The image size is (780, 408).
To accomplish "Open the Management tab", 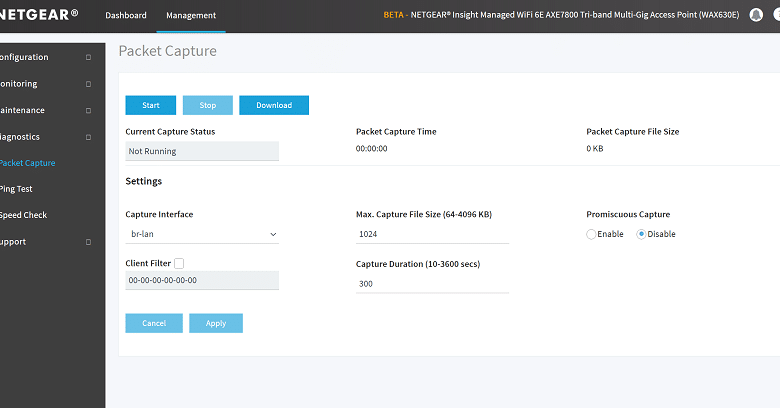I will tap(191, 15).
